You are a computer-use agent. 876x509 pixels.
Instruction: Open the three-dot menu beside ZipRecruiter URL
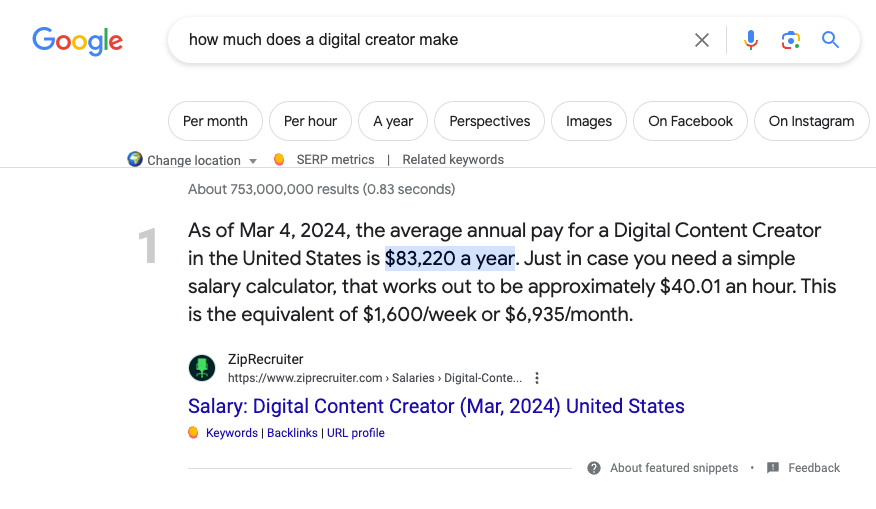[x=537, y=378]
